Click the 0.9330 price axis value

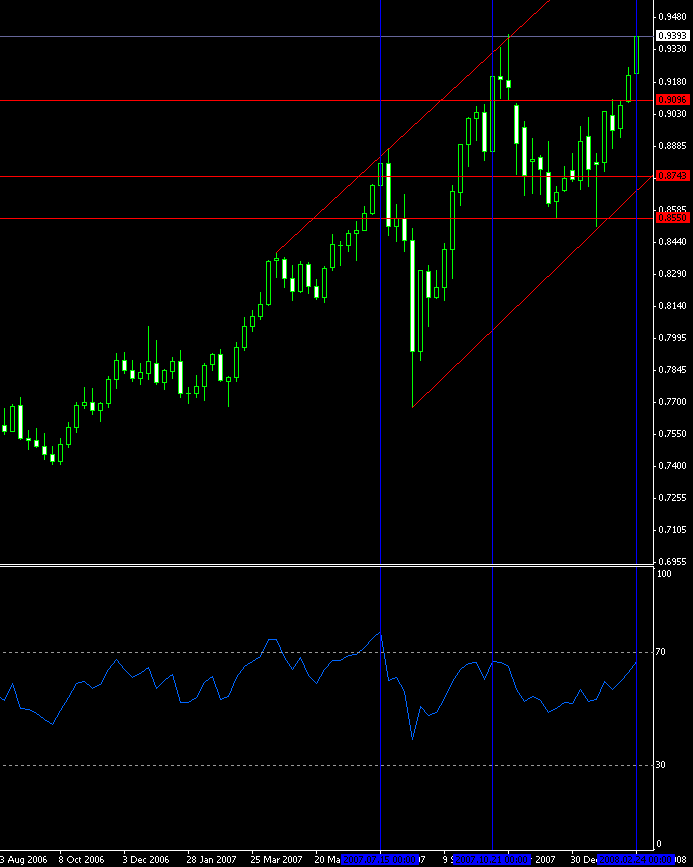672,49
